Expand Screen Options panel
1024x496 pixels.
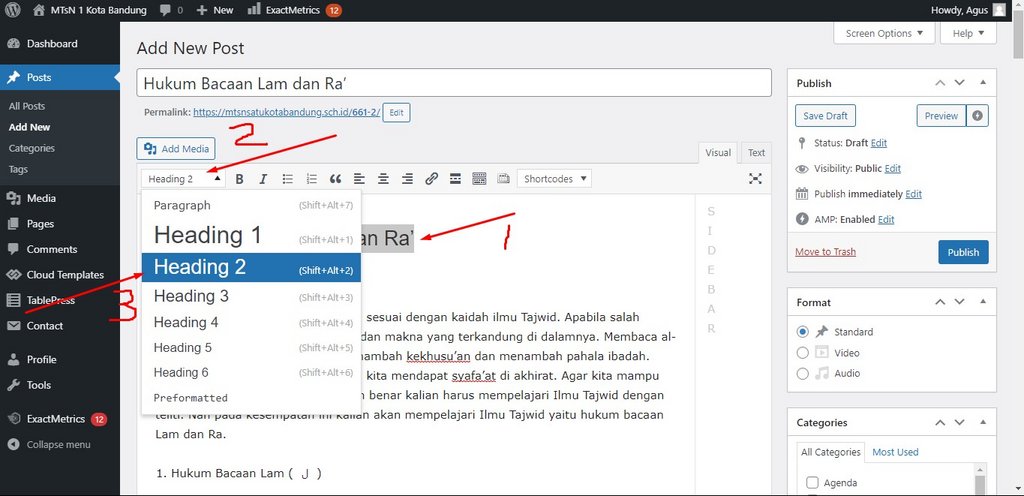884,33
